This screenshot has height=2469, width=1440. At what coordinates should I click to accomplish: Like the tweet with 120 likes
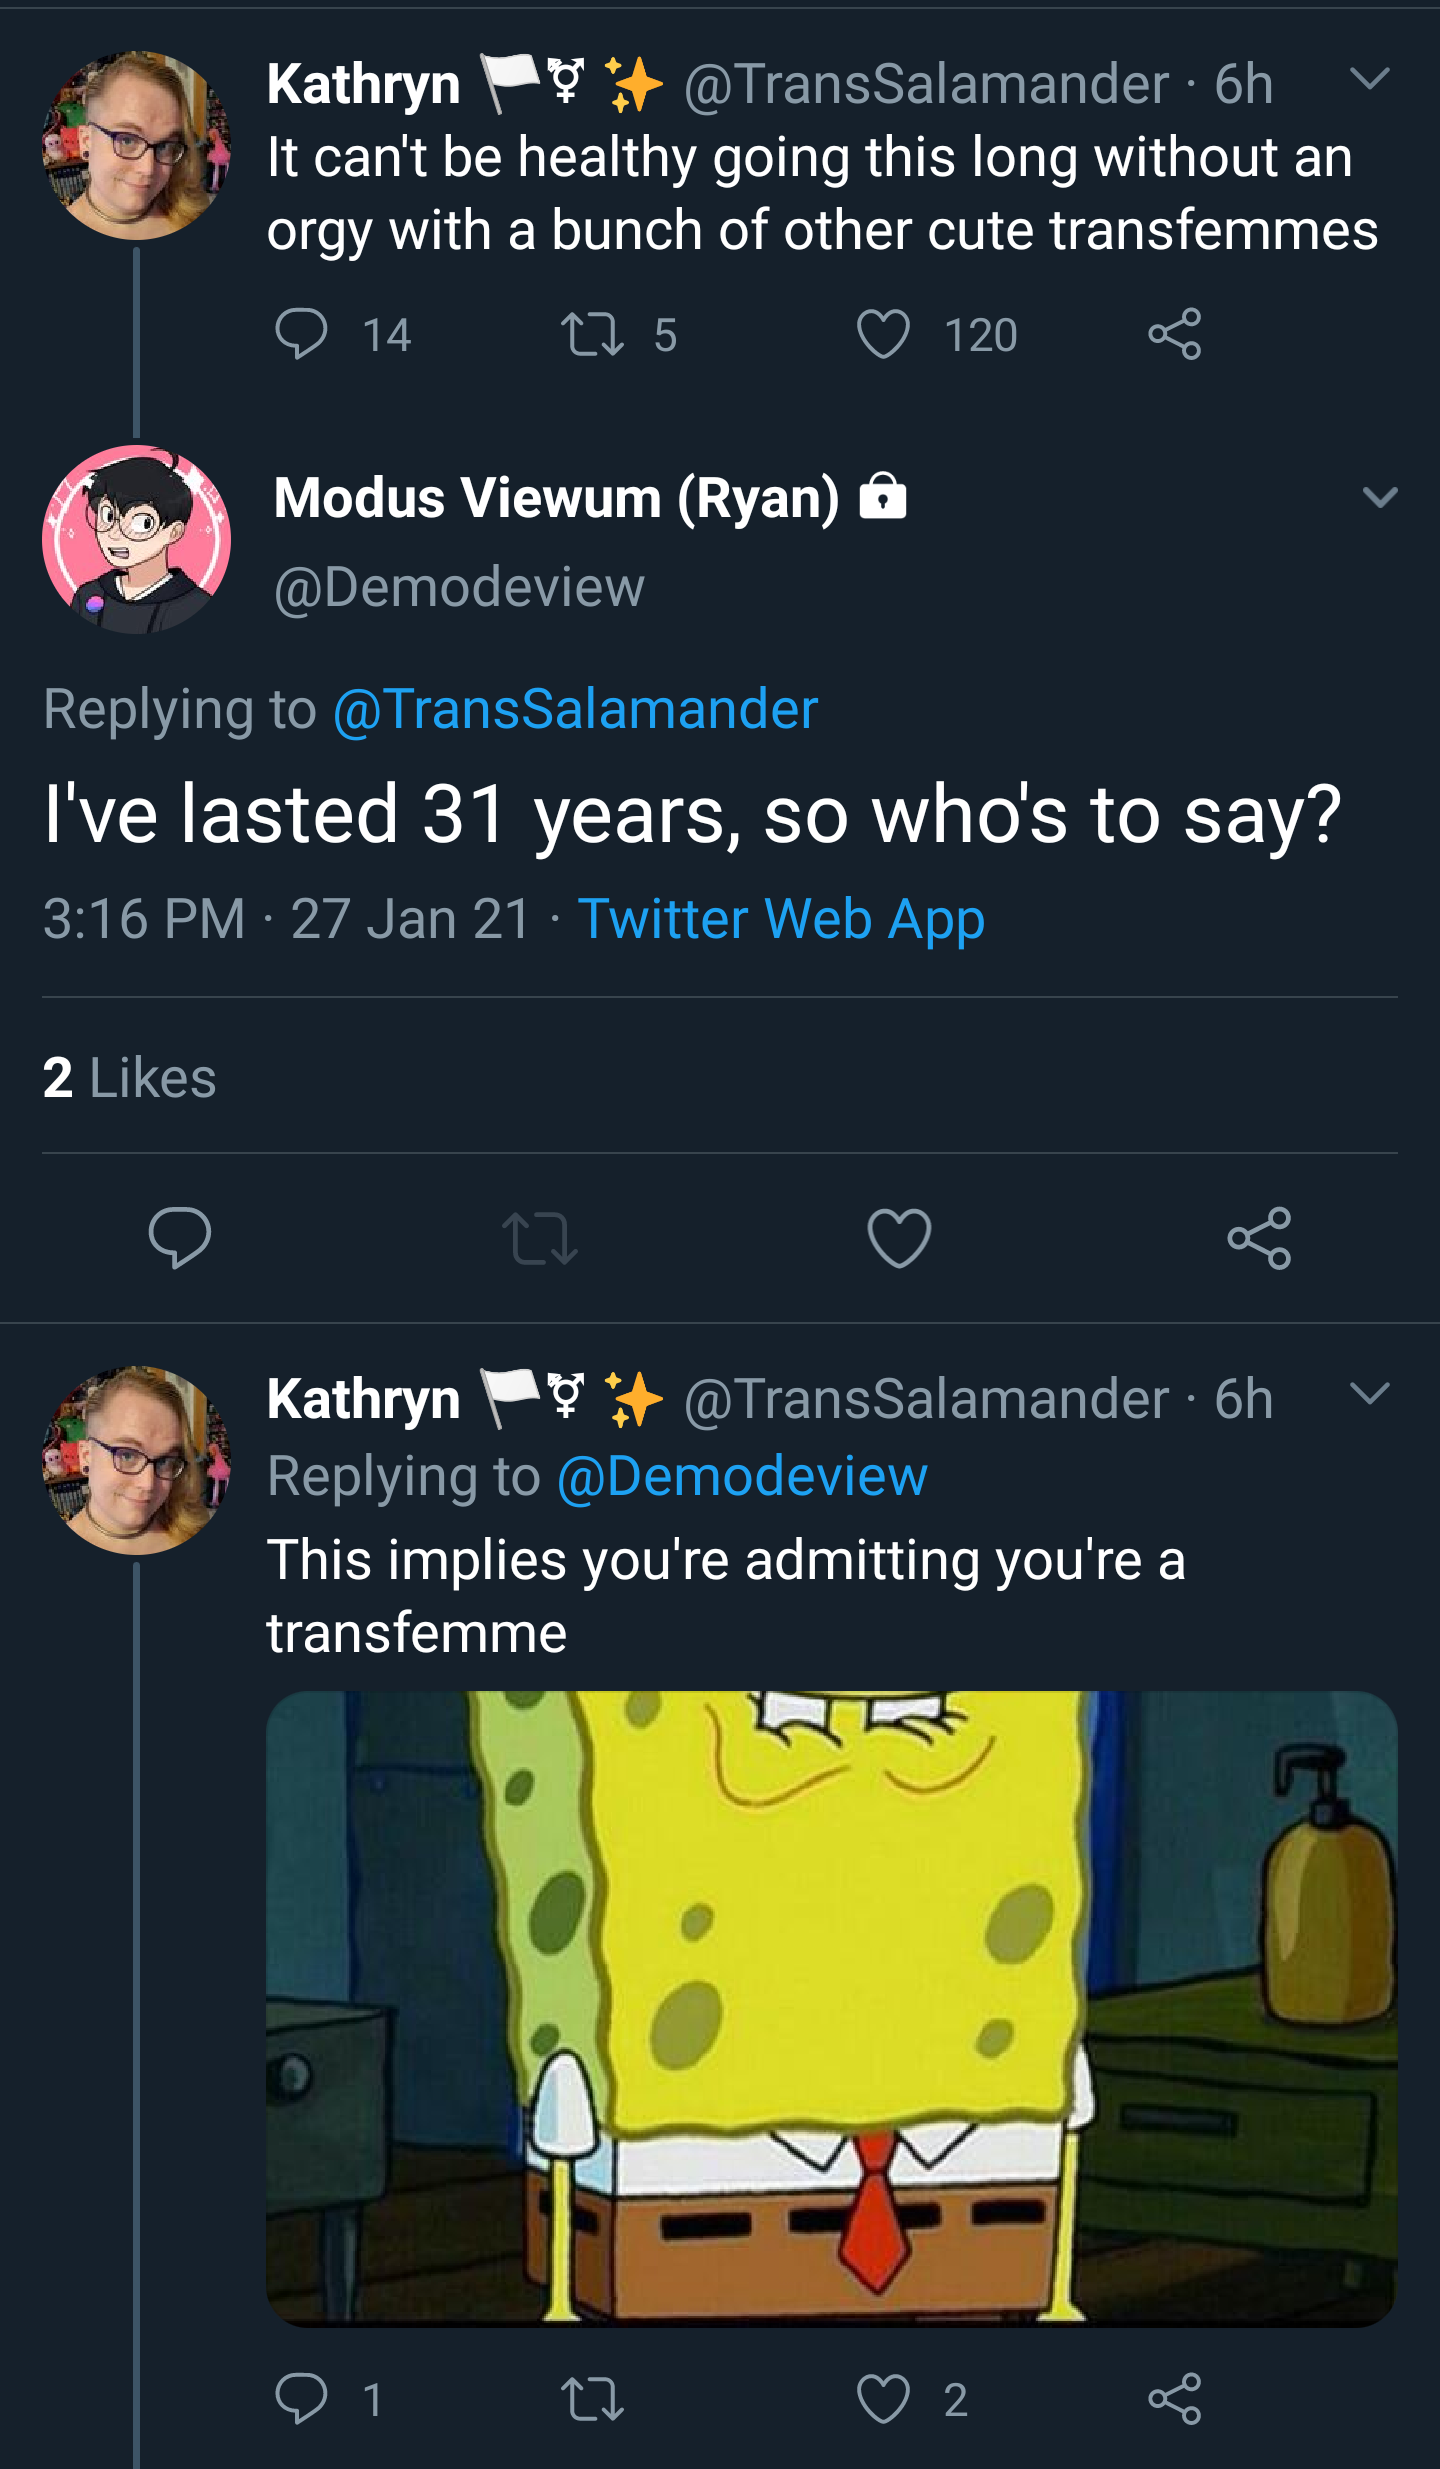tap(883, 334)
